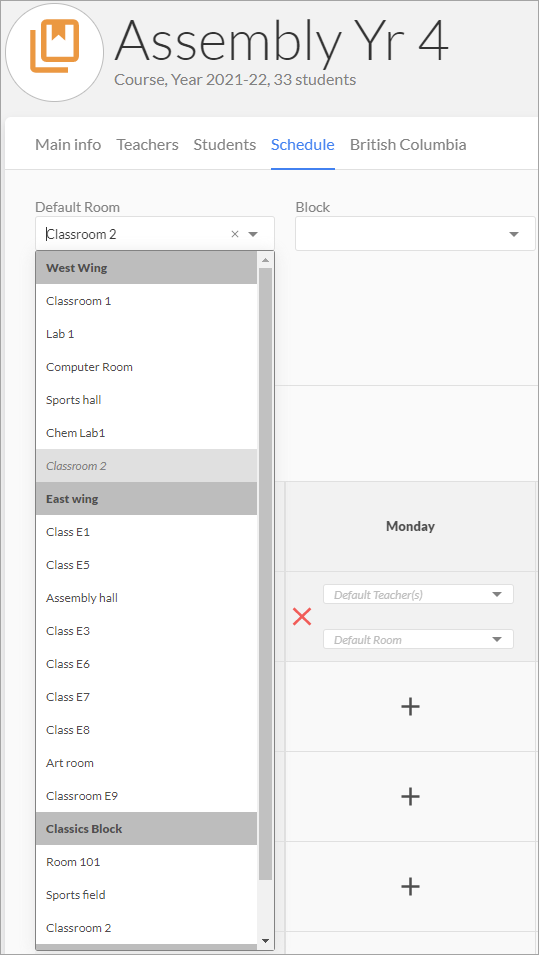Clear the Default Room selection with the x icon
539x955 pixels.
234,234
